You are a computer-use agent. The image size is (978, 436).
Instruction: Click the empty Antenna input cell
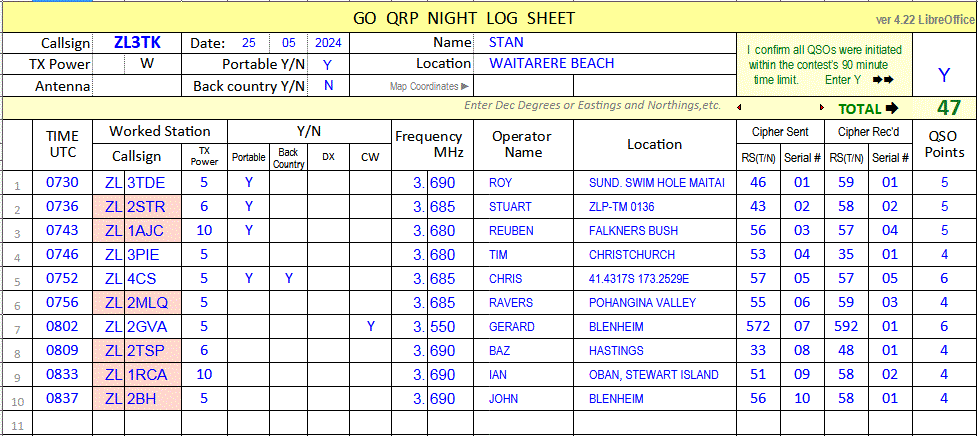(137, 86)
